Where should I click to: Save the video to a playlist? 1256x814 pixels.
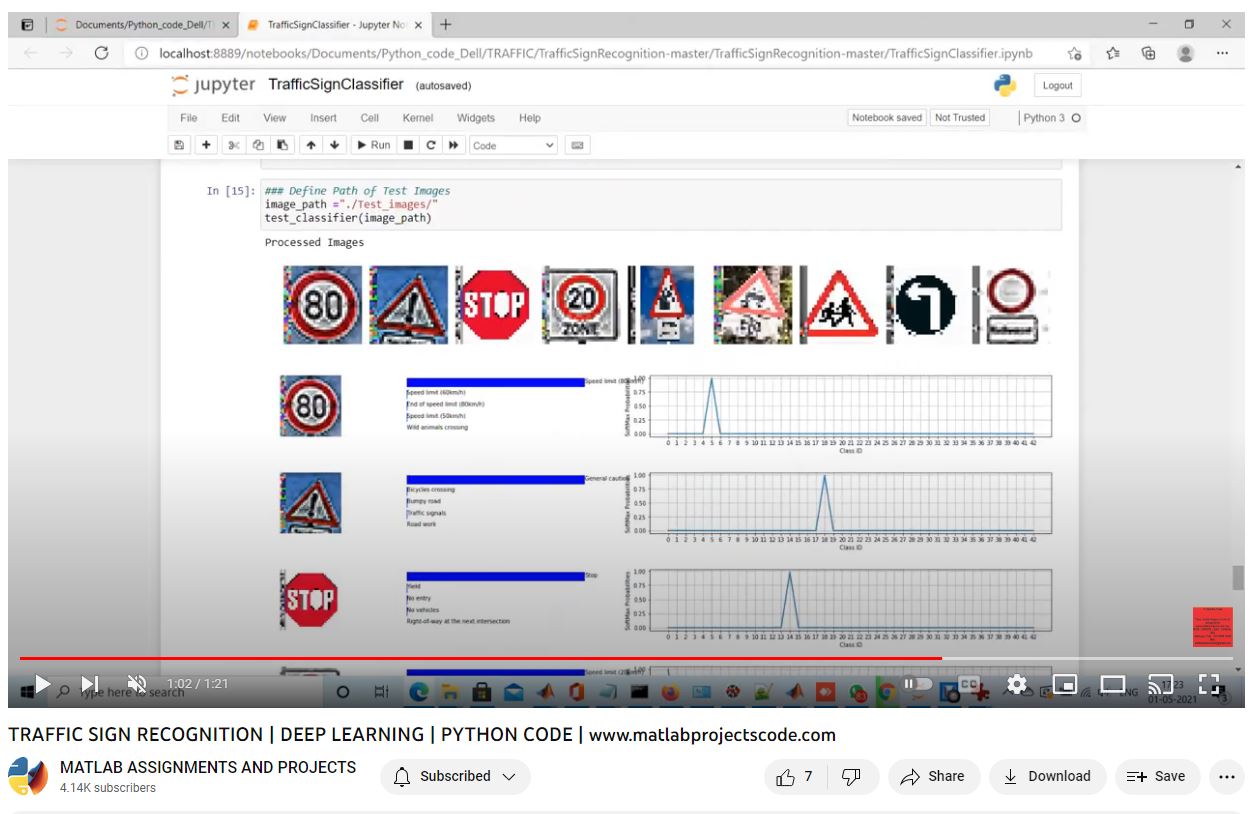[x=1156, y=776]
